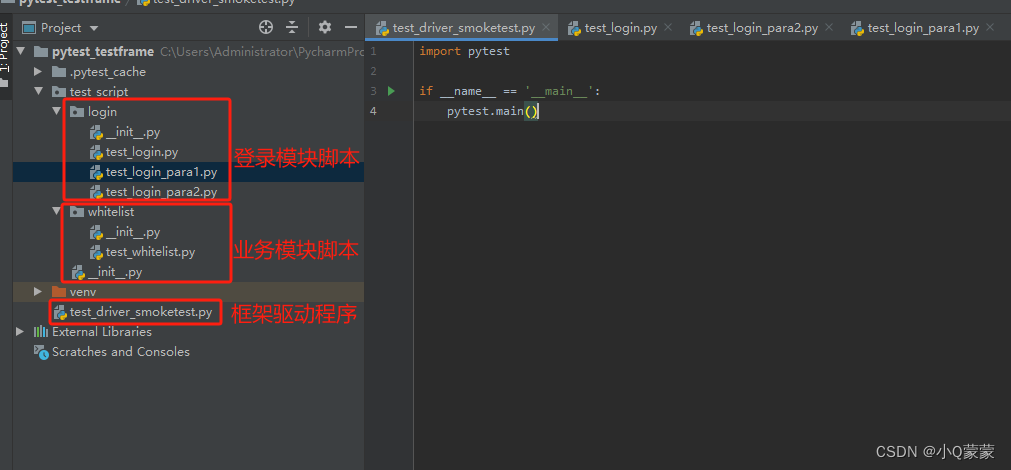This screenshot has height=470, width=1011.
Task: Collapse the pytest_testframe root folder
Action: click(20, 52)
